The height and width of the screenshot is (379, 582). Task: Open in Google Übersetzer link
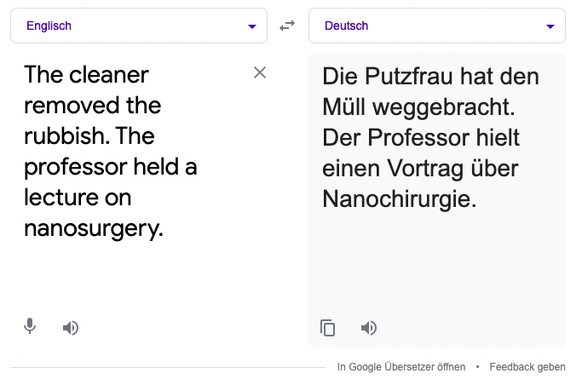pos(401,367)
